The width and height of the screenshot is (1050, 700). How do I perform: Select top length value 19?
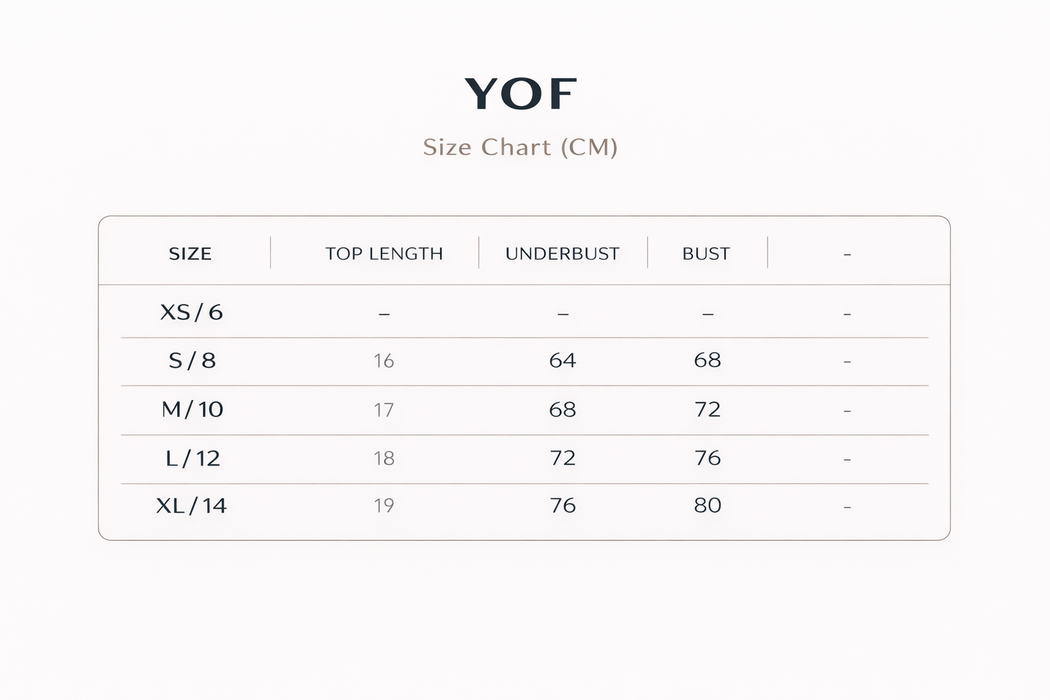tap(384, 506)
